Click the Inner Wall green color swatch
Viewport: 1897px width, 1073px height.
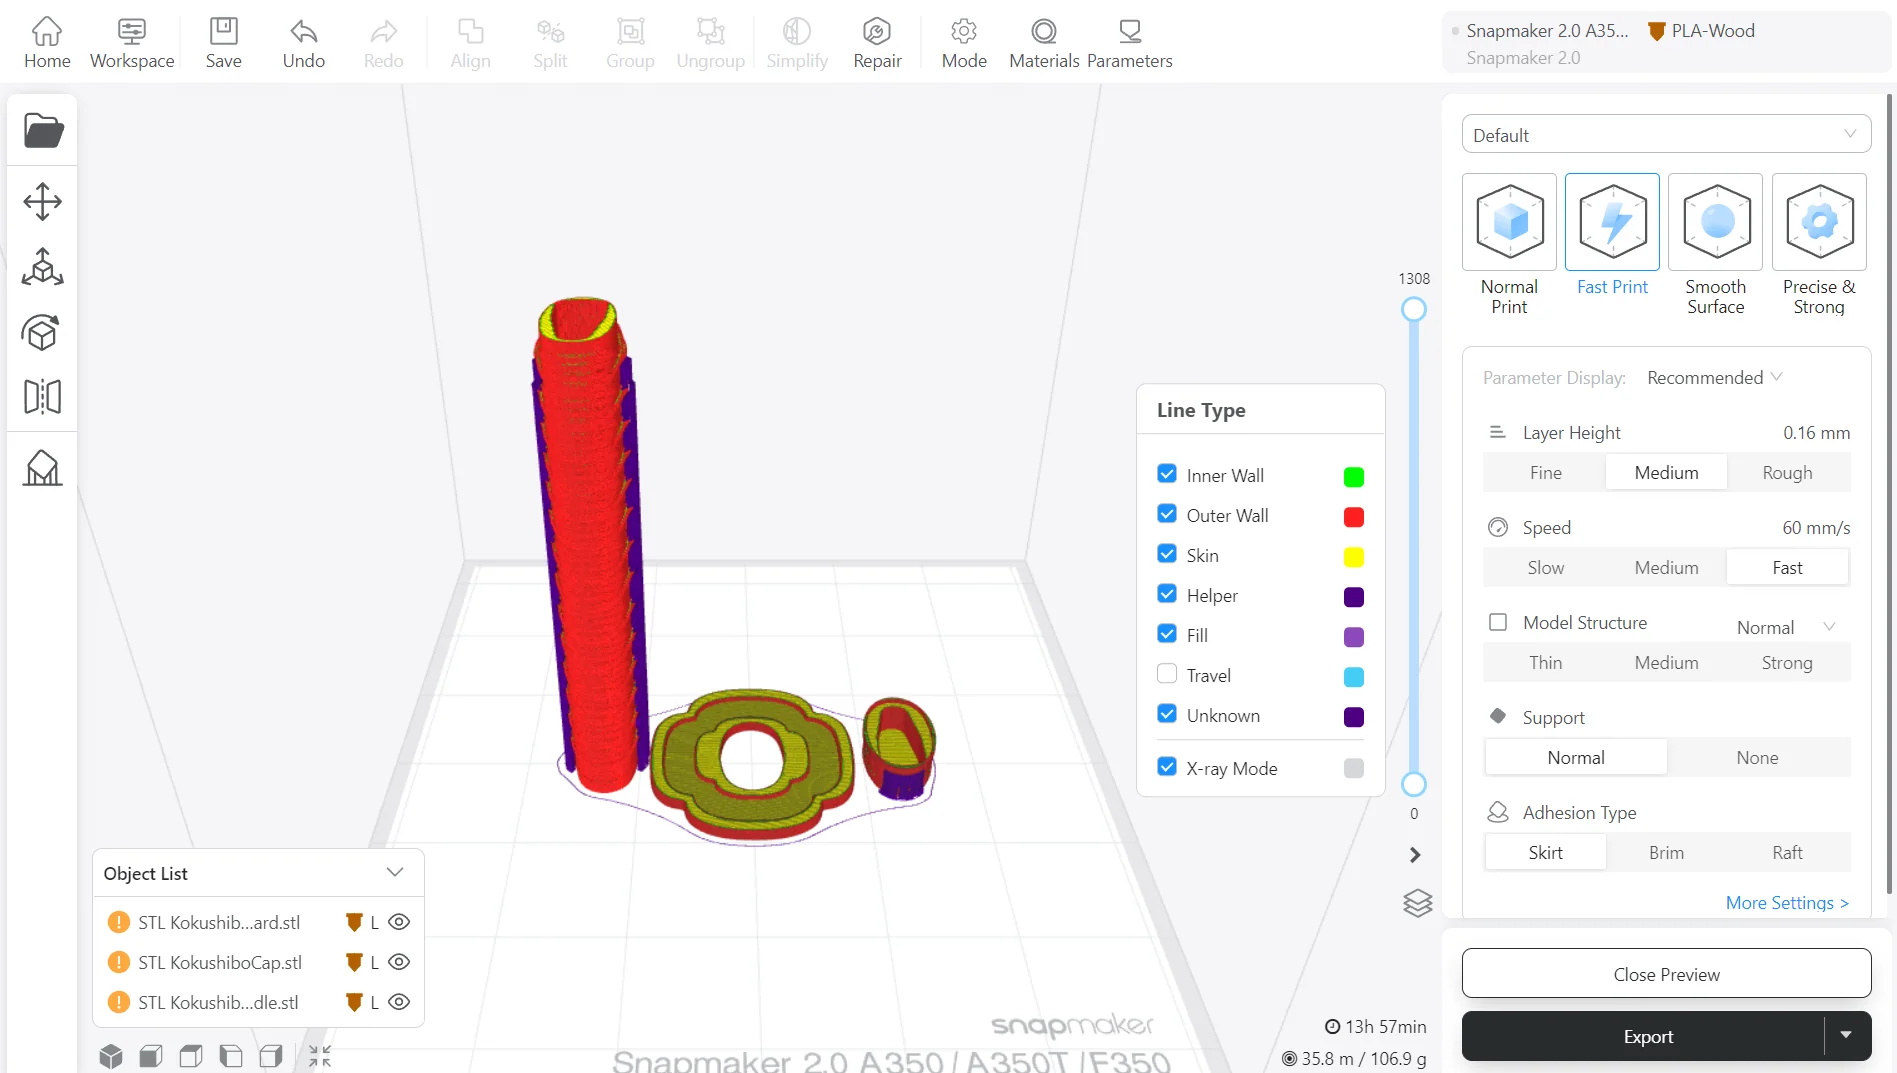(1353, 477)
